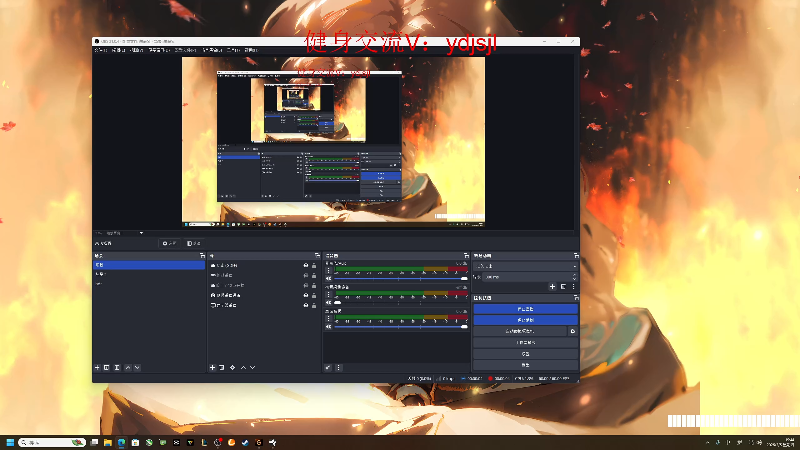This screenshot has height=450, width=800.
Task: Float the Controls dock via header icon
Action: (576, 297)
